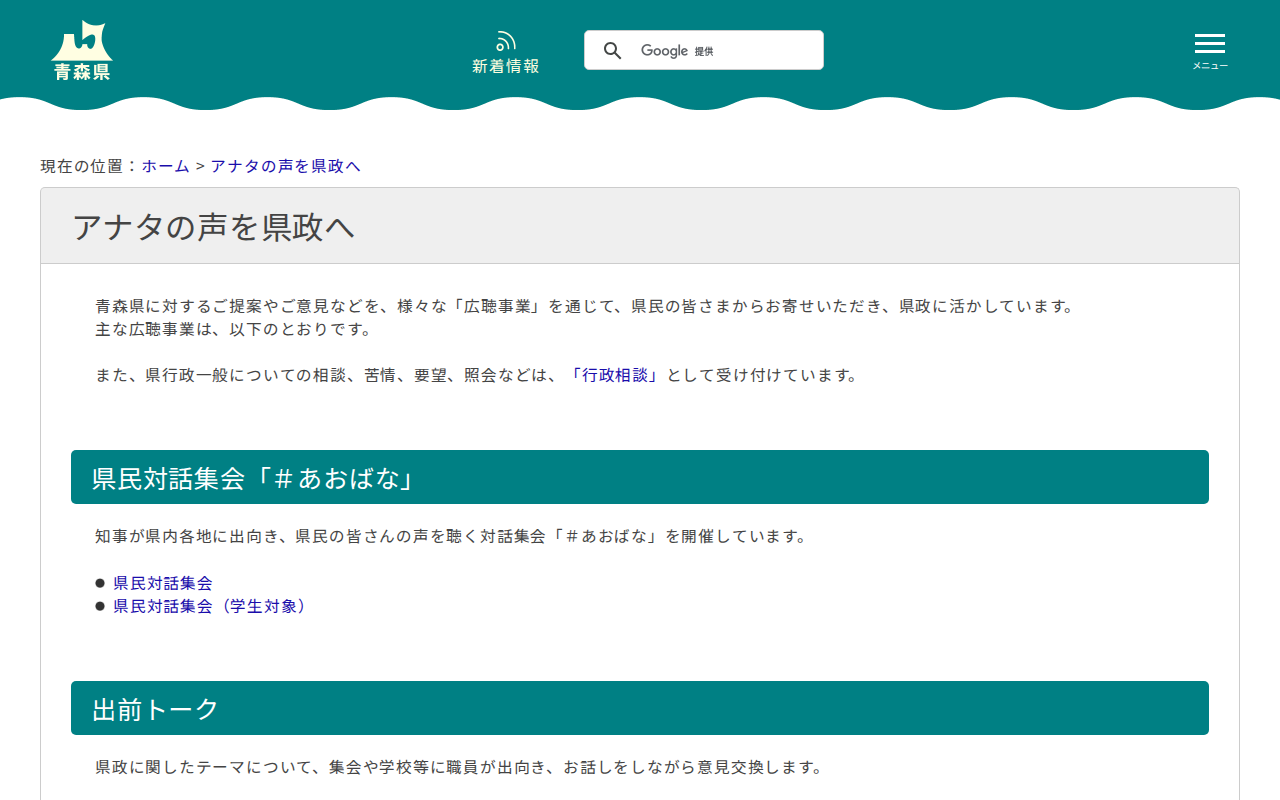Click breadcrumb link アナタの声を県政へ
1280x800 pixels.
(x=285, y=166)
